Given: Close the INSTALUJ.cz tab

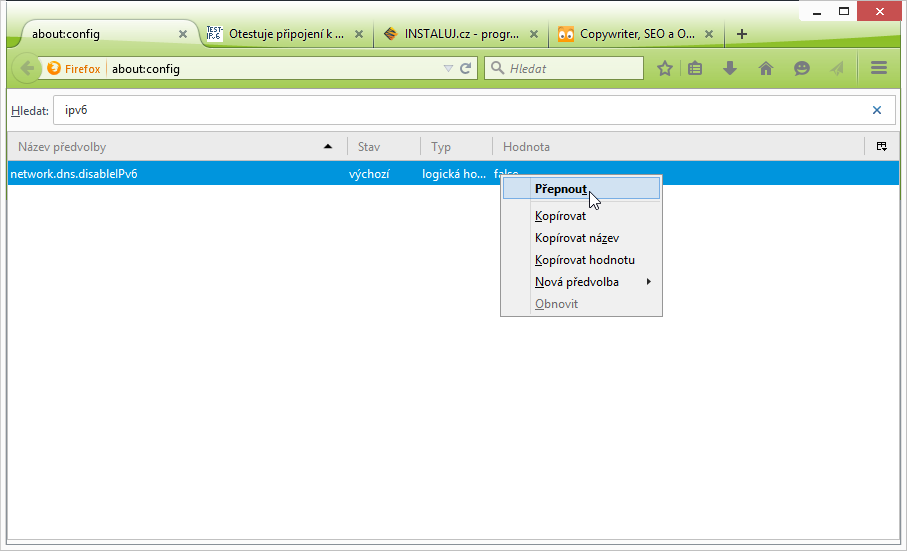Looking at the screenshot, I should [x=534, y=34].
